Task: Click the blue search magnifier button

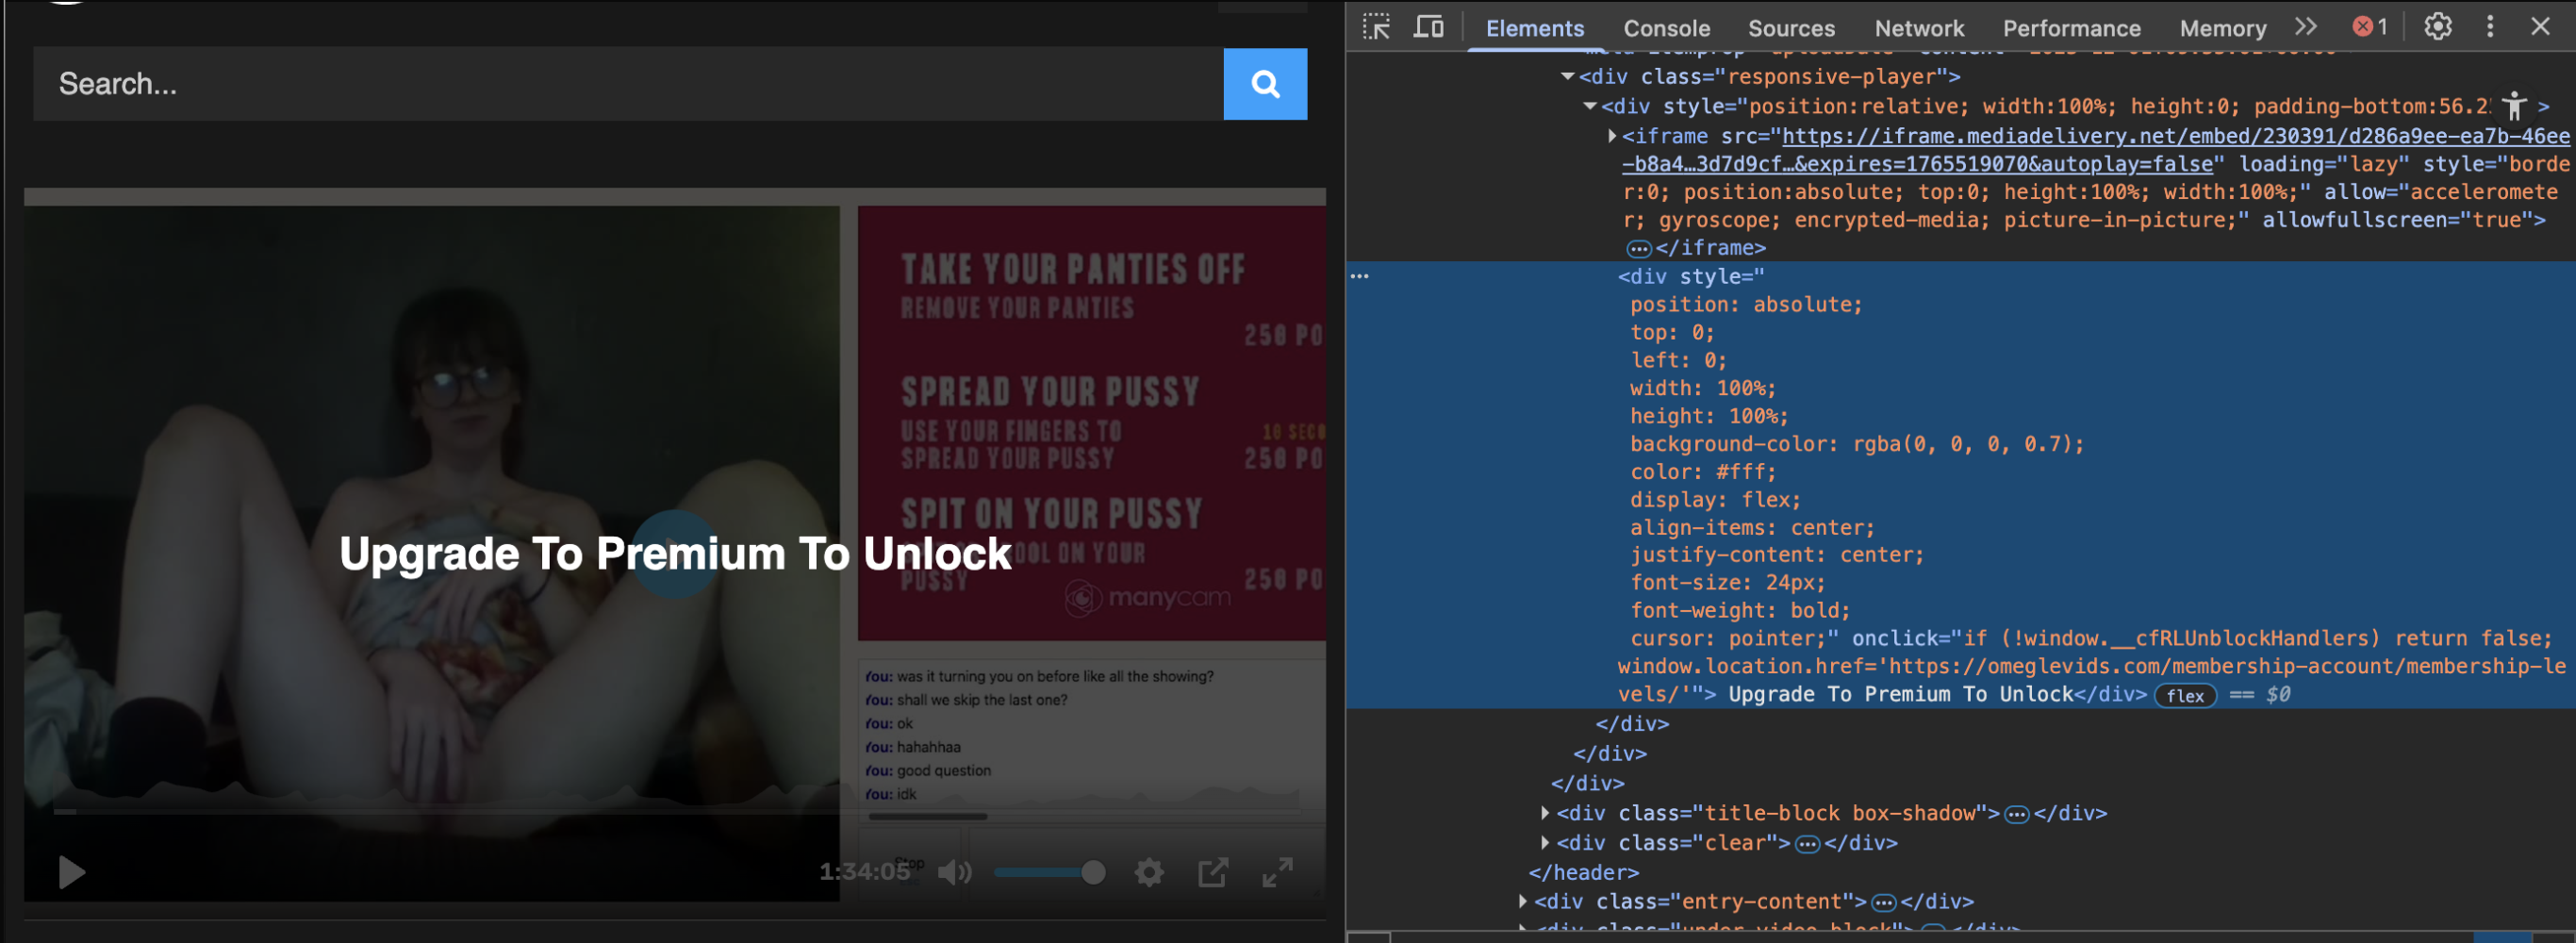Action: point(1264,84)
